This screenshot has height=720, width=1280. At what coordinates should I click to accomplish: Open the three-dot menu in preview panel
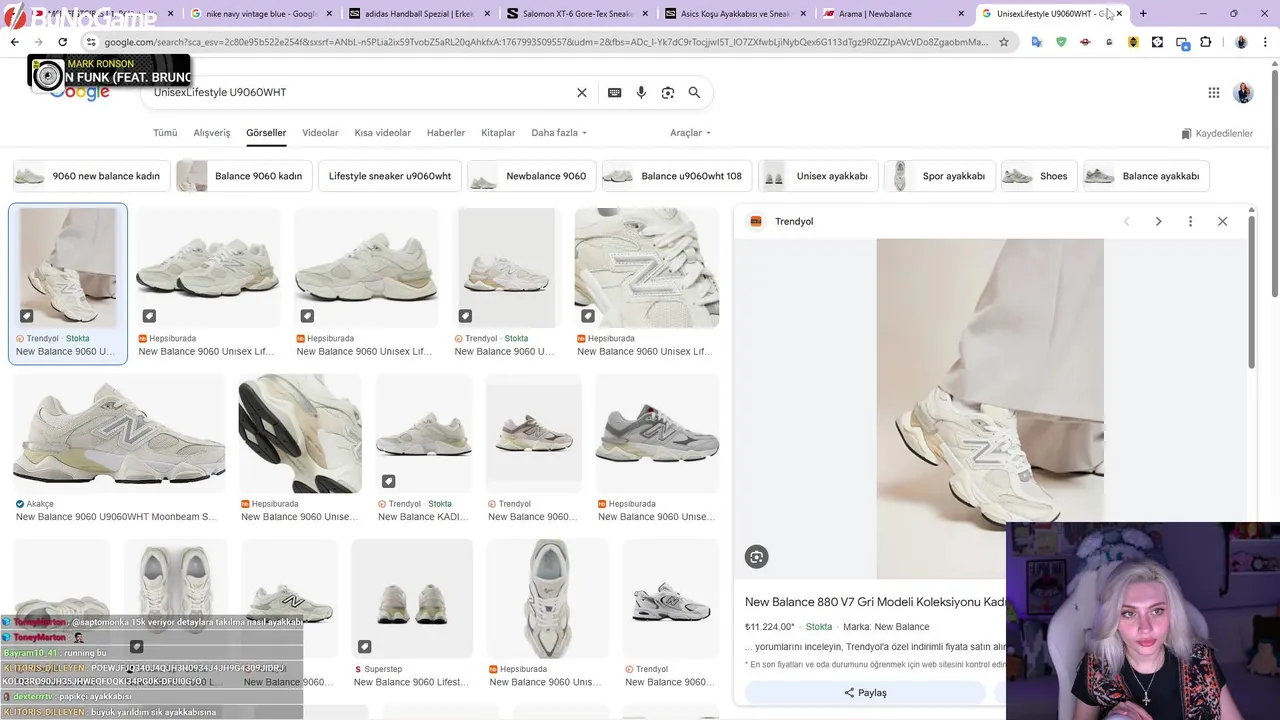1190,221
